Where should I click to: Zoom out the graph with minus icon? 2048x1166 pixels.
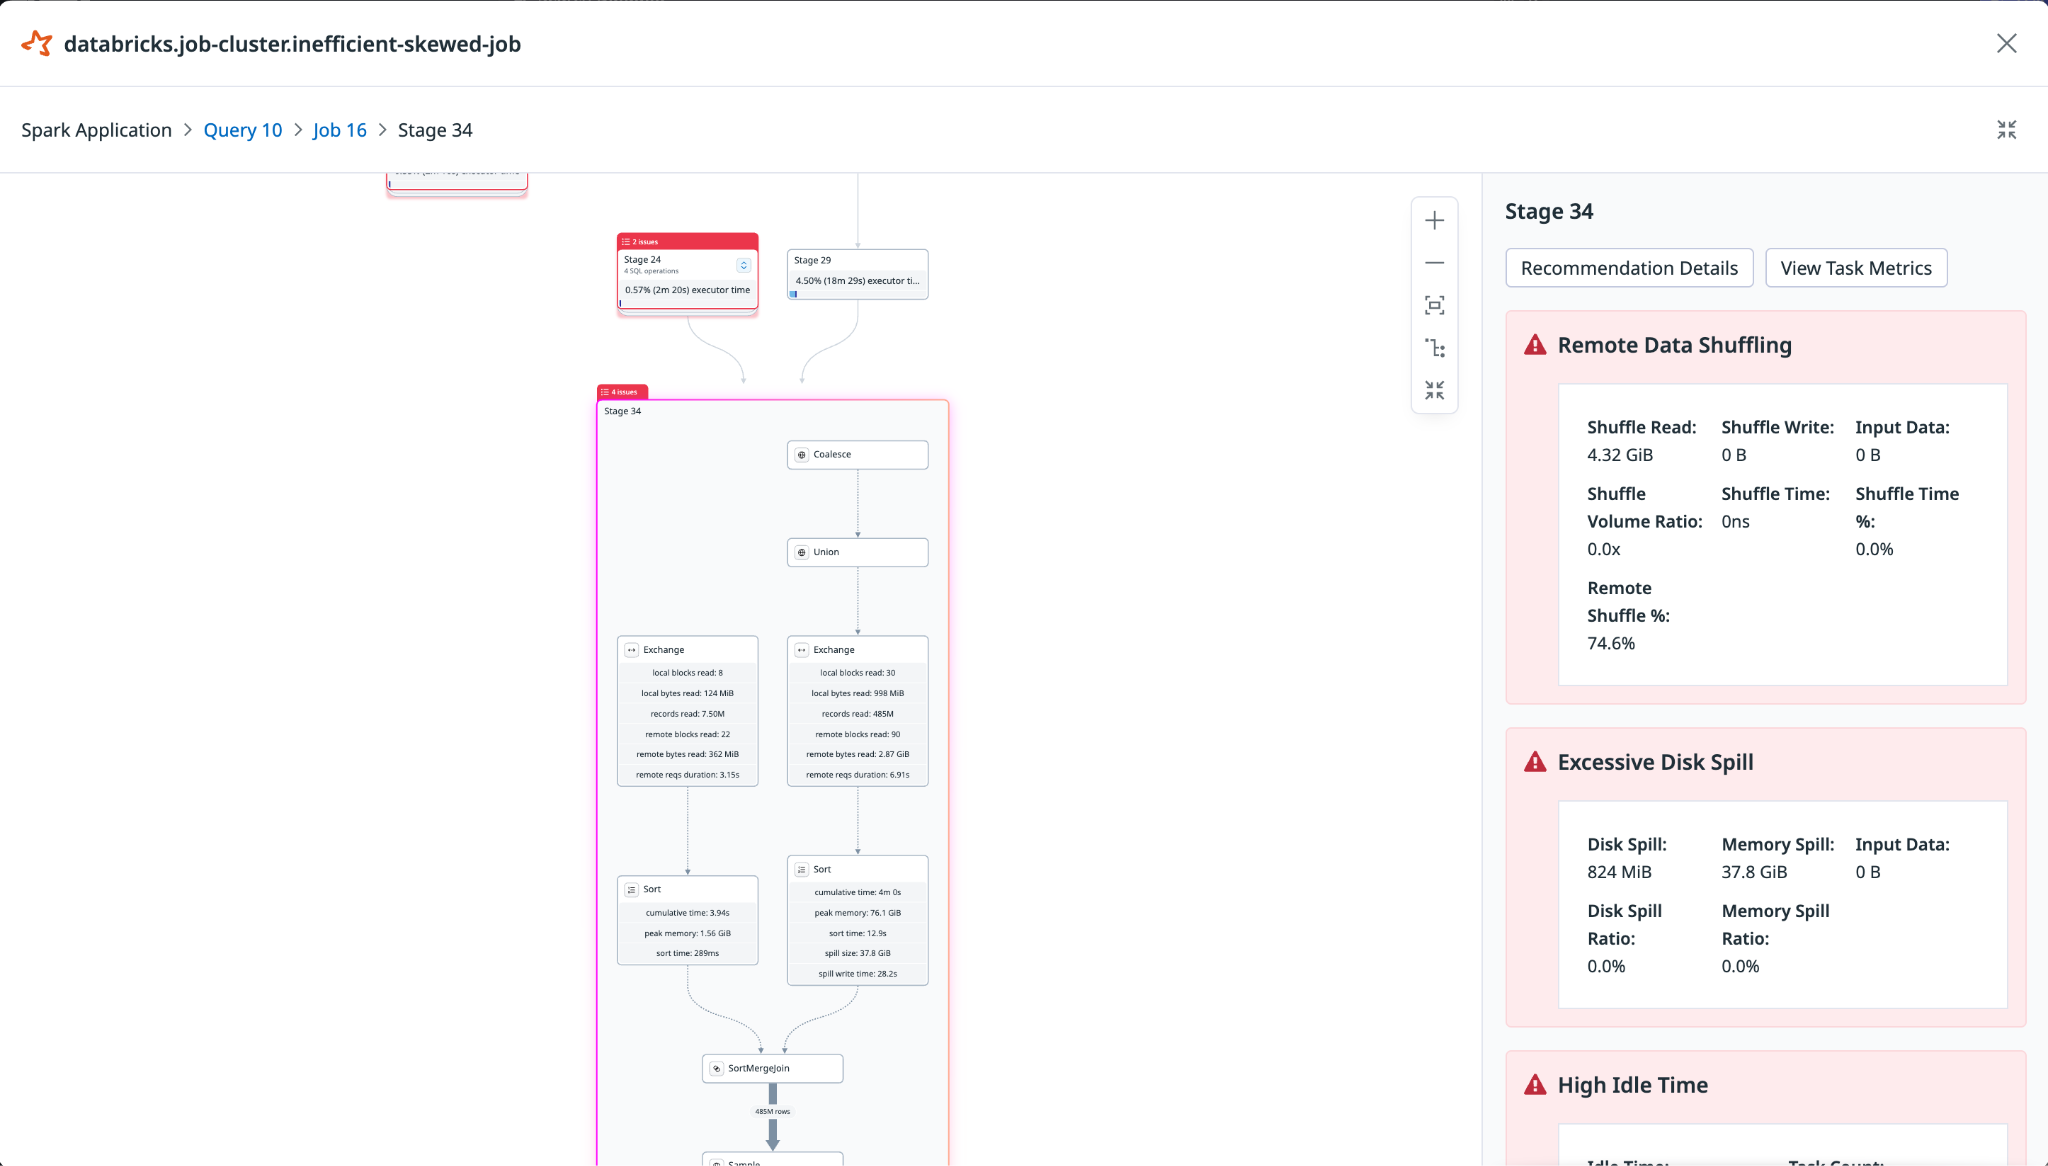click(x=1434, y=263)
